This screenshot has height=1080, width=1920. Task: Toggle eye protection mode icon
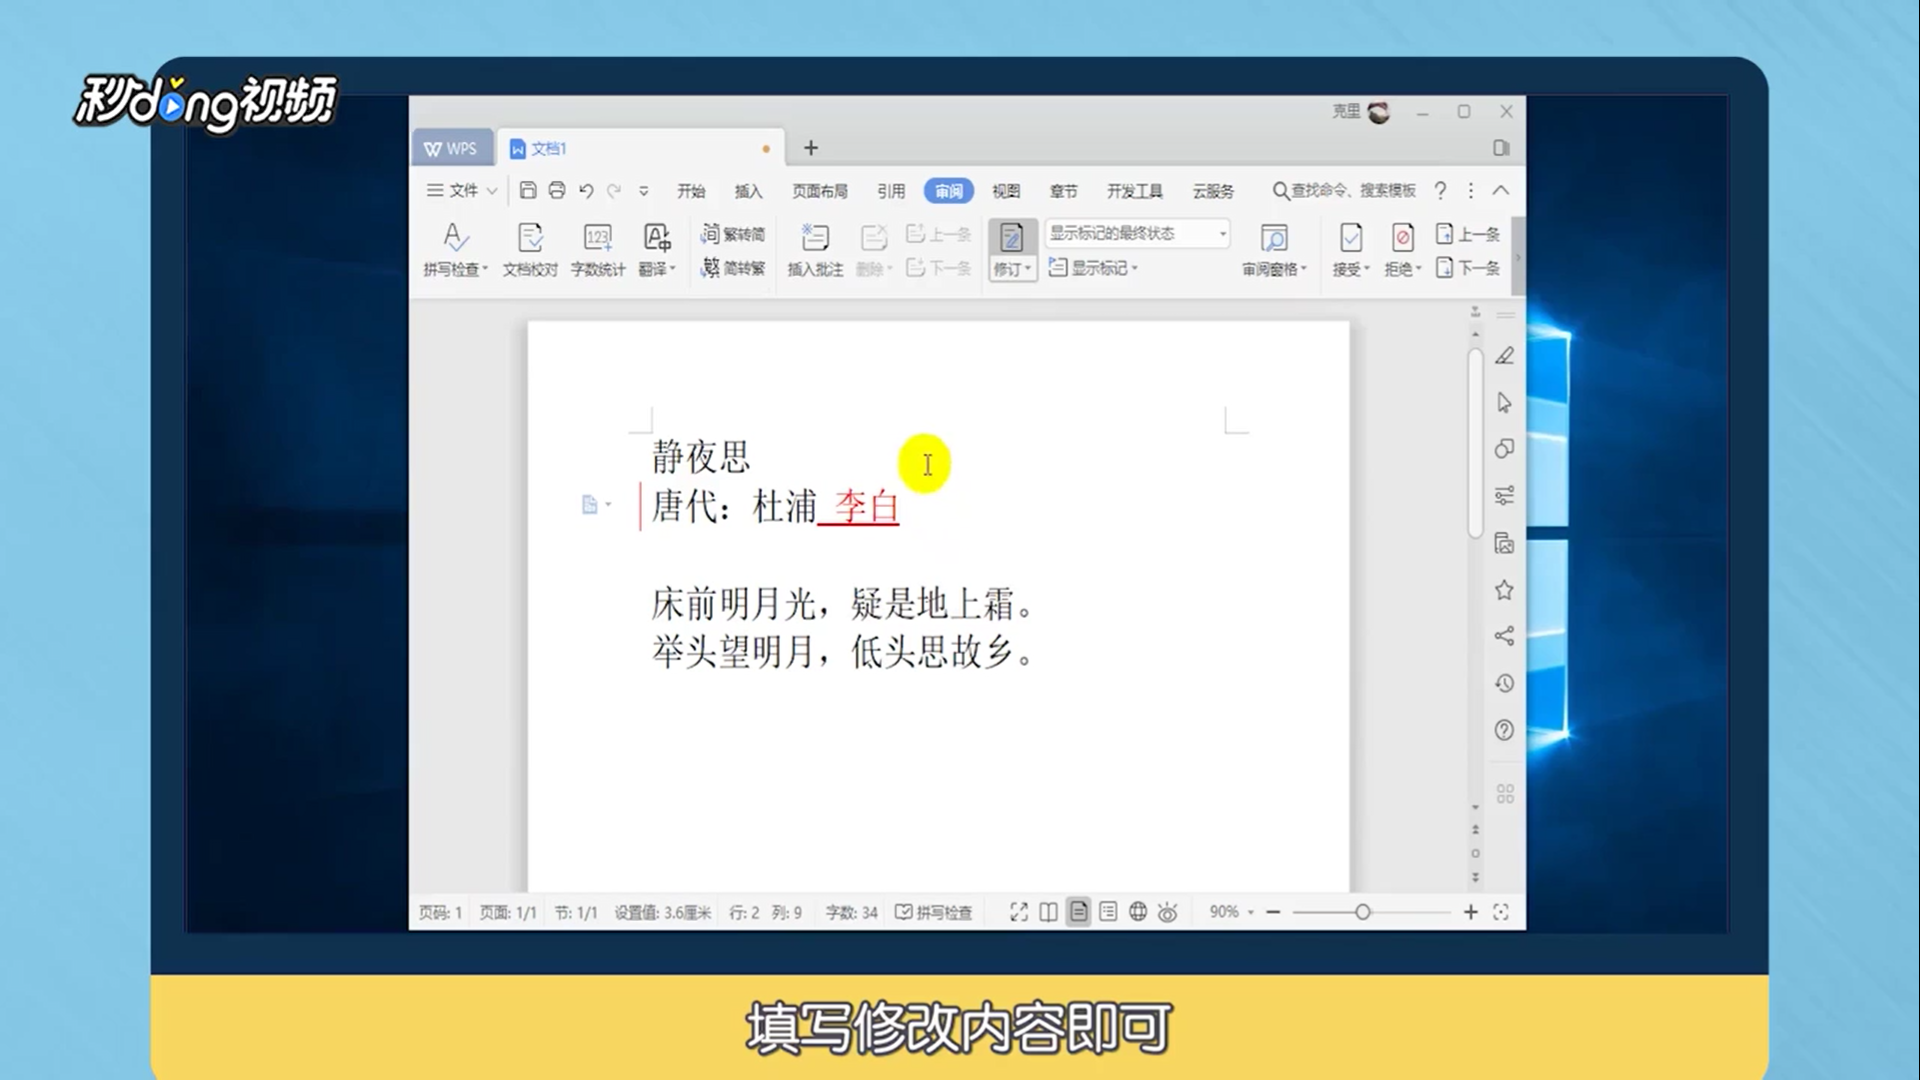(x=1167, y=912)
